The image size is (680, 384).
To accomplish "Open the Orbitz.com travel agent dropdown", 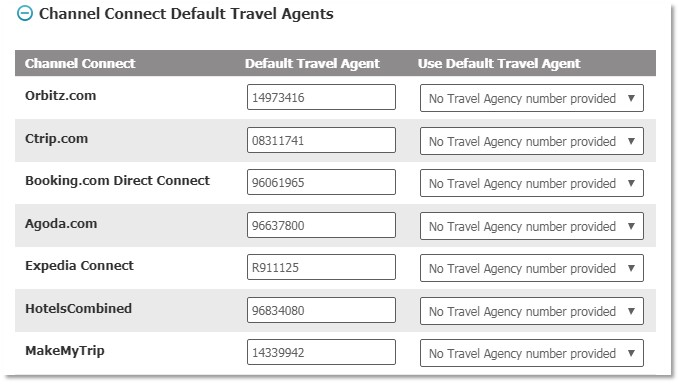I will [532, 98].
